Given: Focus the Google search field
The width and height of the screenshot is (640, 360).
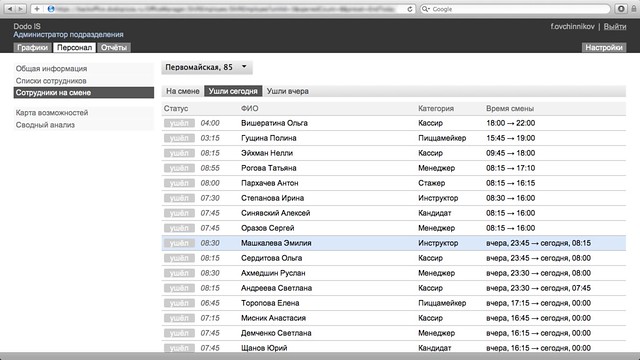Looking at the screenshot, I should click(x=515, y=9).
